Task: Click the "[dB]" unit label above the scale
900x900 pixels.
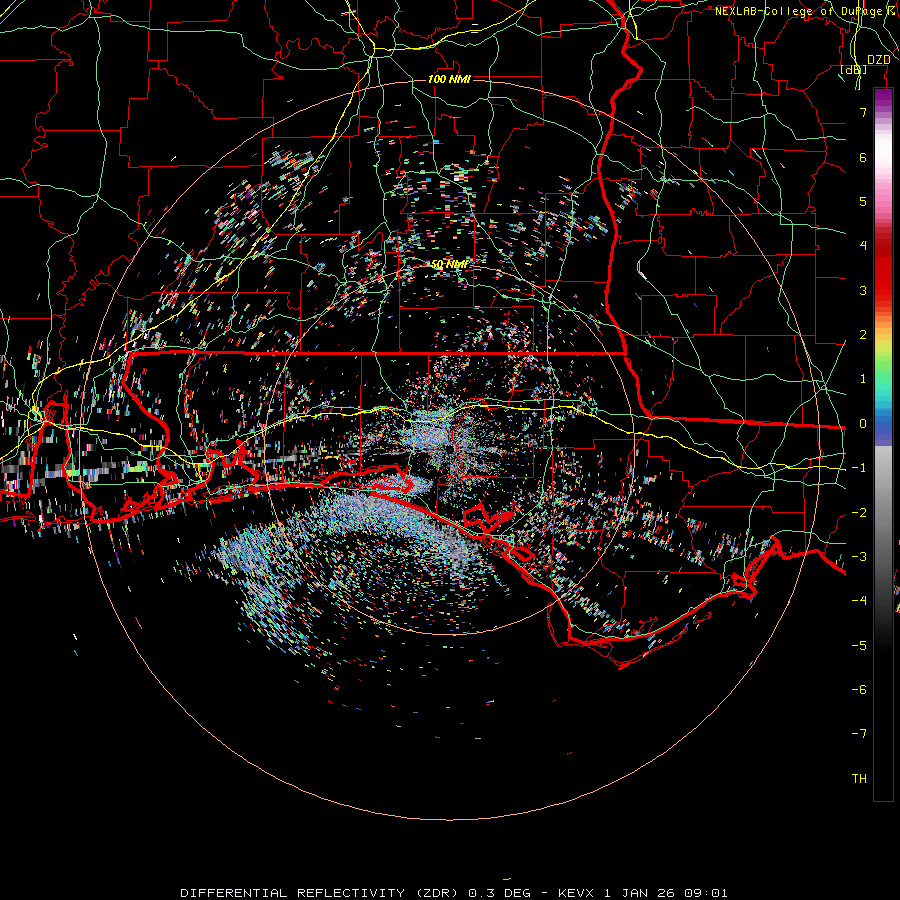Action: click(854, 69)
